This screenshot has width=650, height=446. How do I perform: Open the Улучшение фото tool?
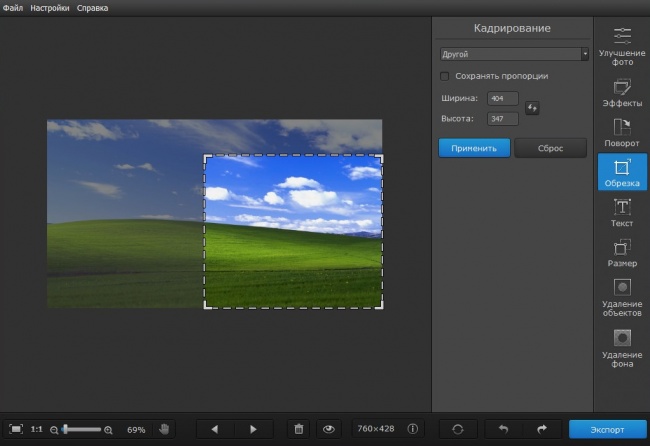tap(622, 46)
